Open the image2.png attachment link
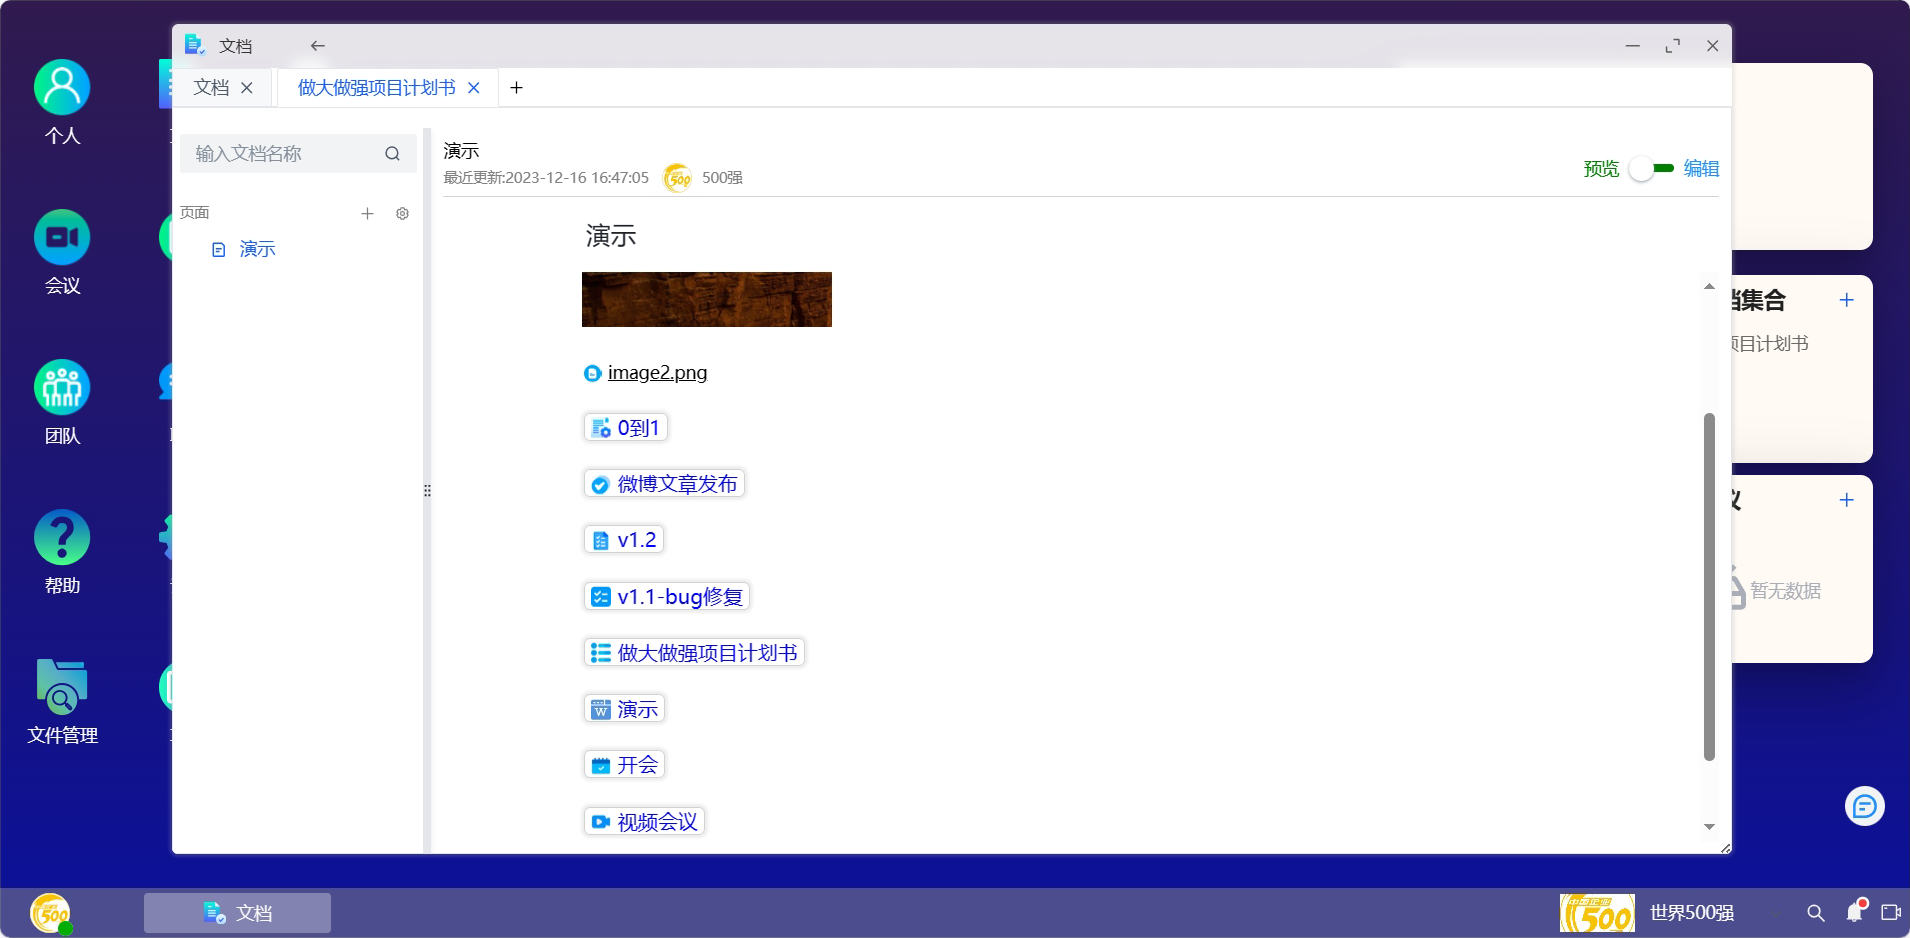 point(657,373)
